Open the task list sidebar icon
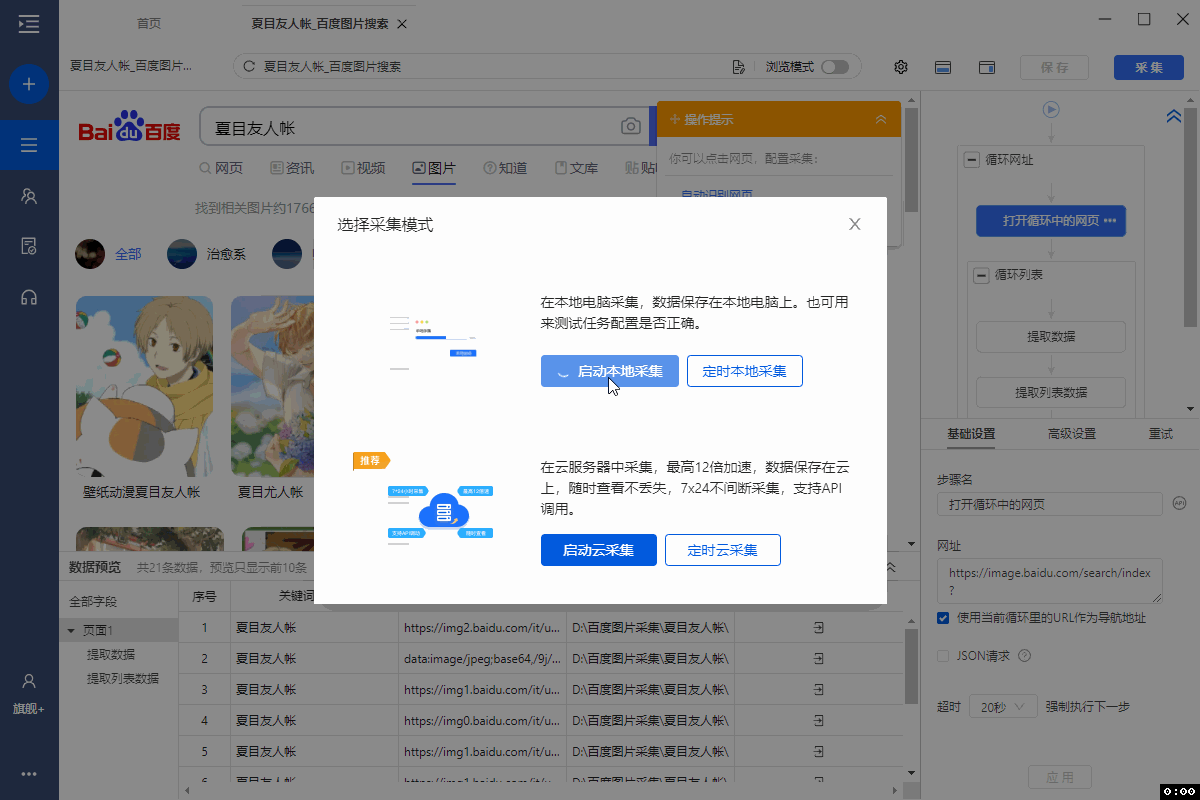This screenshot has width=1200, height=800. 29,145
